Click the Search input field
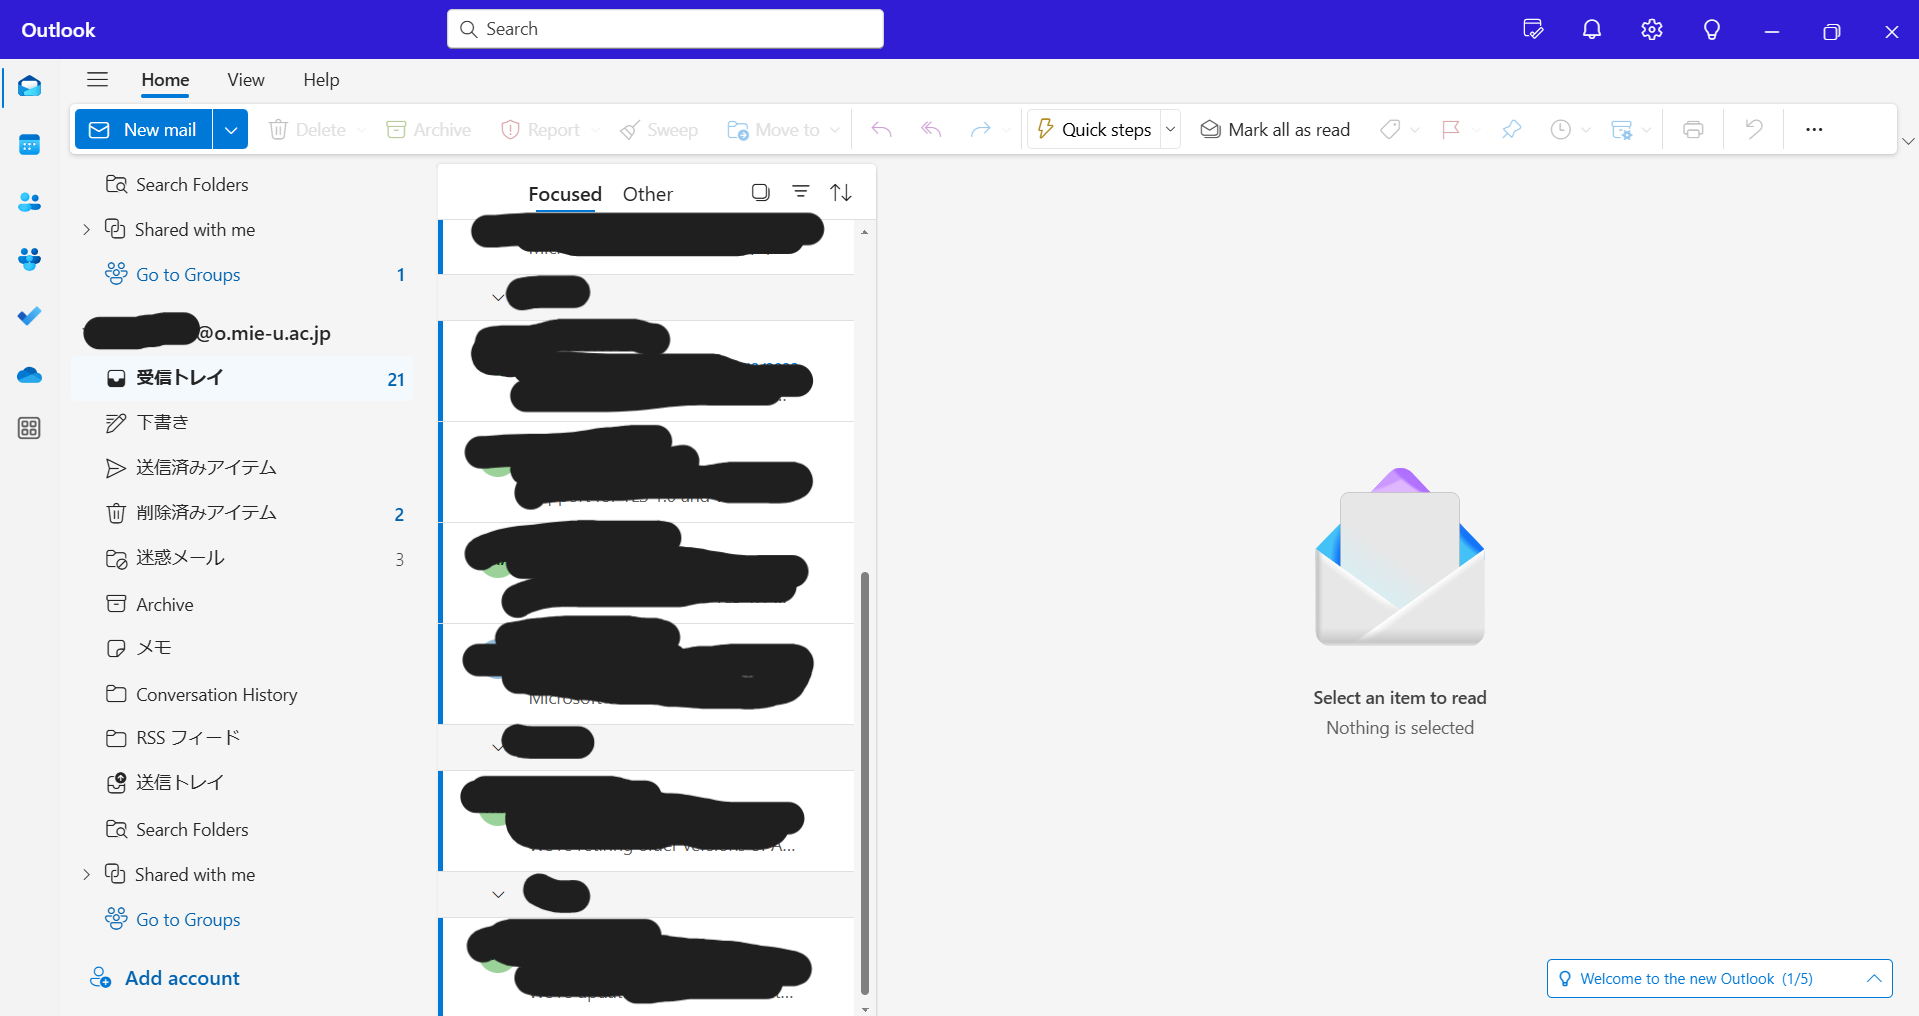Image resolution: width=1919 pixels, height=1016 pixels. click(665, 29)
